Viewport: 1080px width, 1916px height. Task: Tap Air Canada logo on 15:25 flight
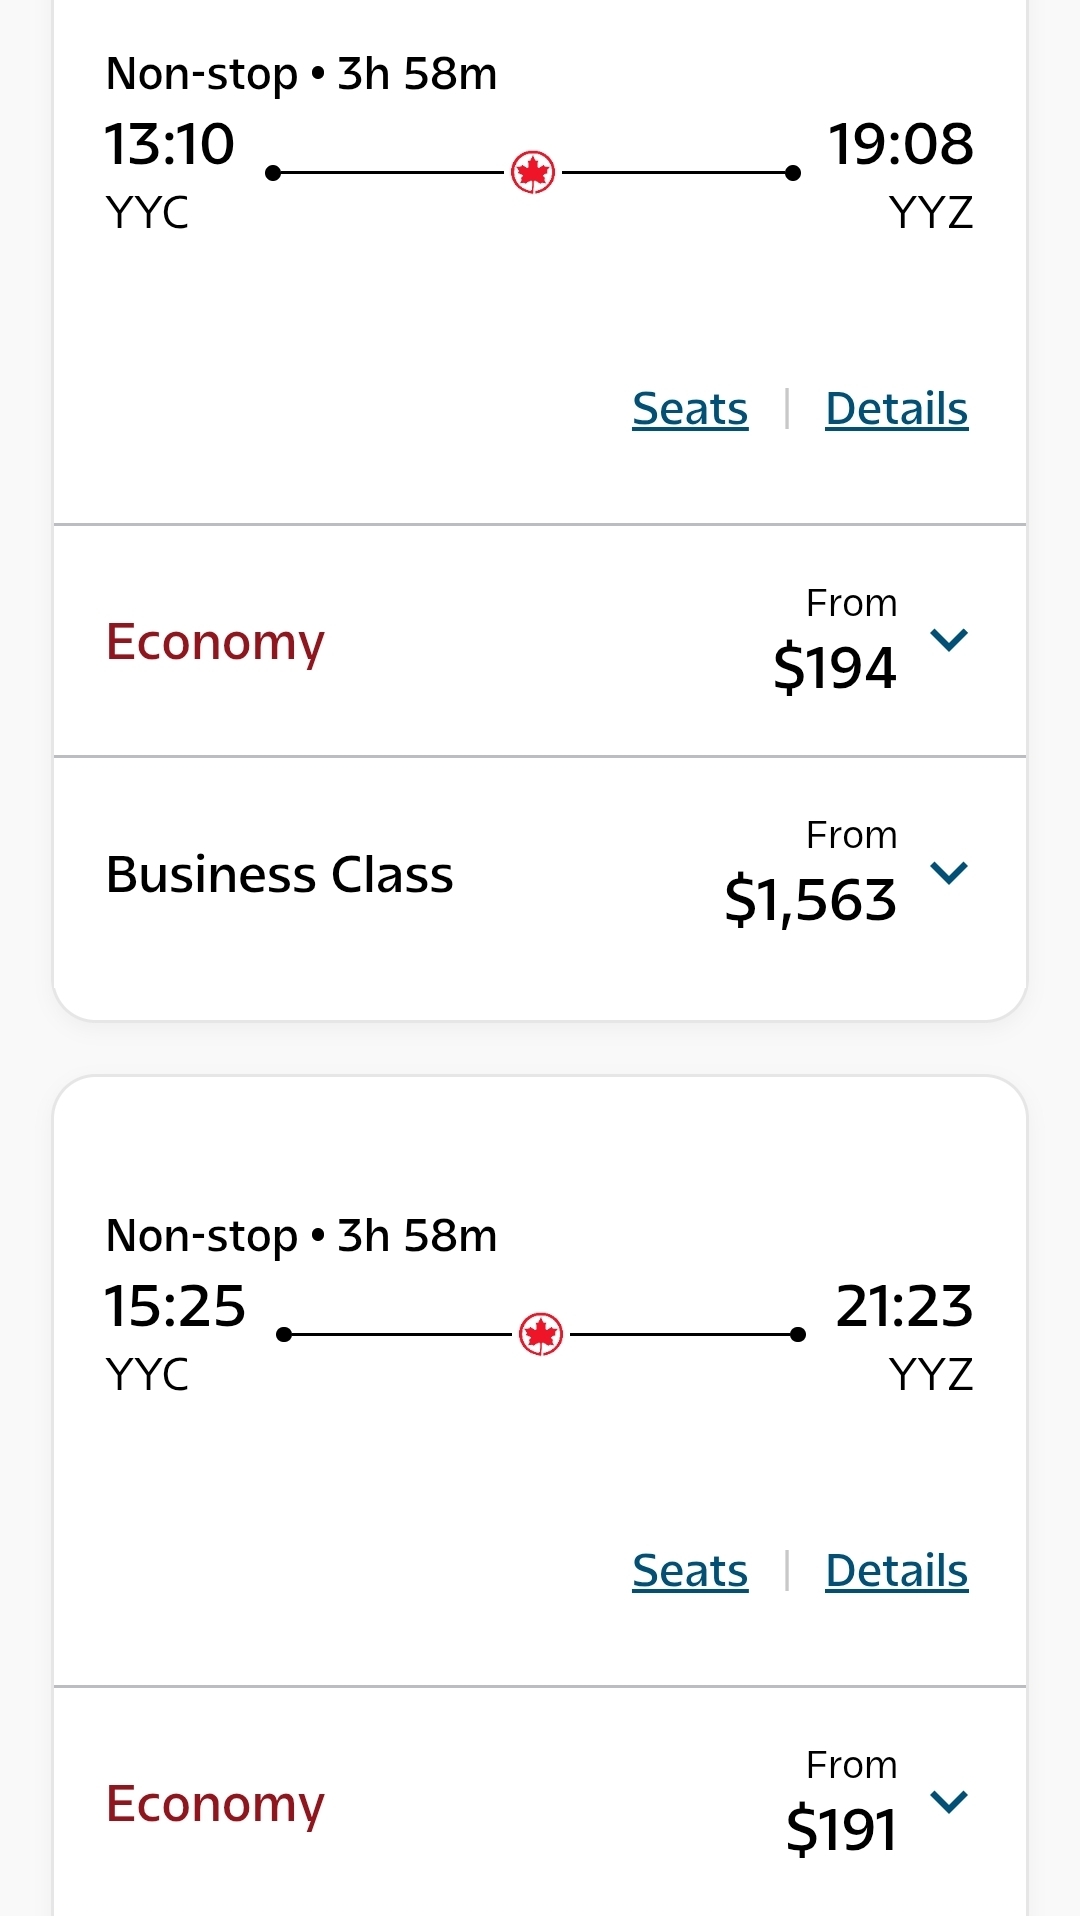[x=541, y=1334]
